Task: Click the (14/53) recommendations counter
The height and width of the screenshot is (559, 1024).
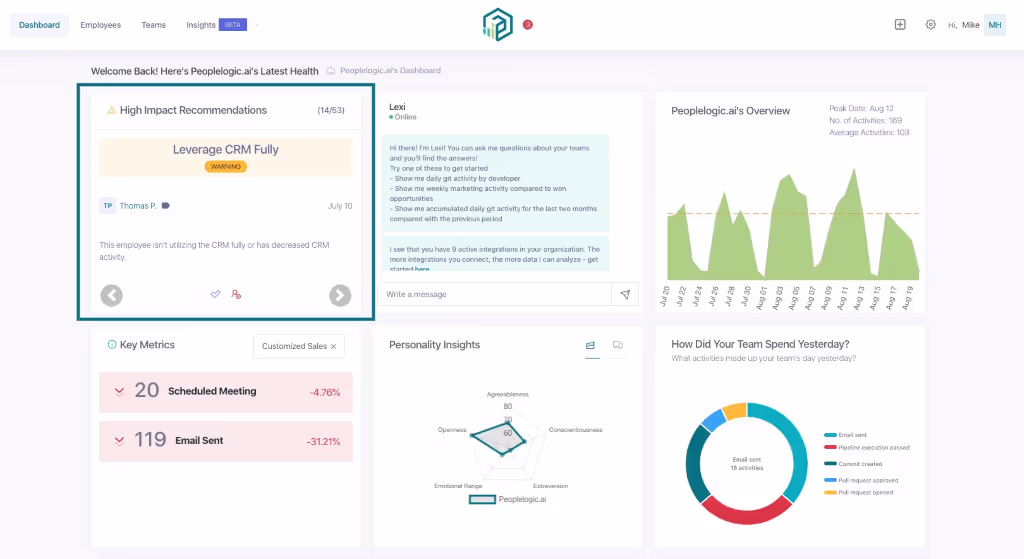Action: pyautogui.click(x=331, y=110)
